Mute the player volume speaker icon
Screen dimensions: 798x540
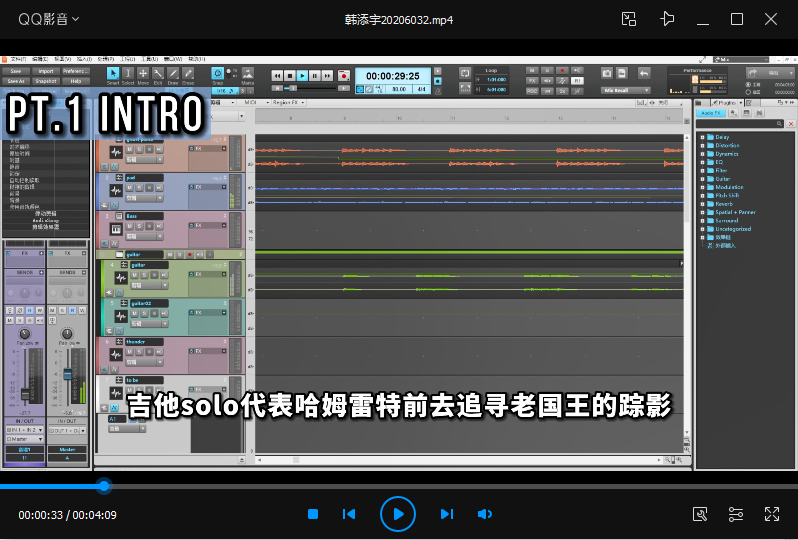point(485,514)
